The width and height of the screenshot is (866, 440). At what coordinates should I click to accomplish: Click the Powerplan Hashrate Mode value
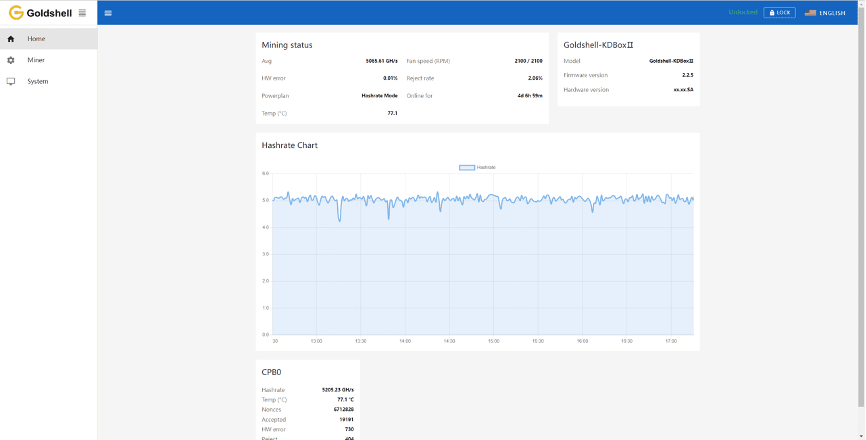point(379,96)
